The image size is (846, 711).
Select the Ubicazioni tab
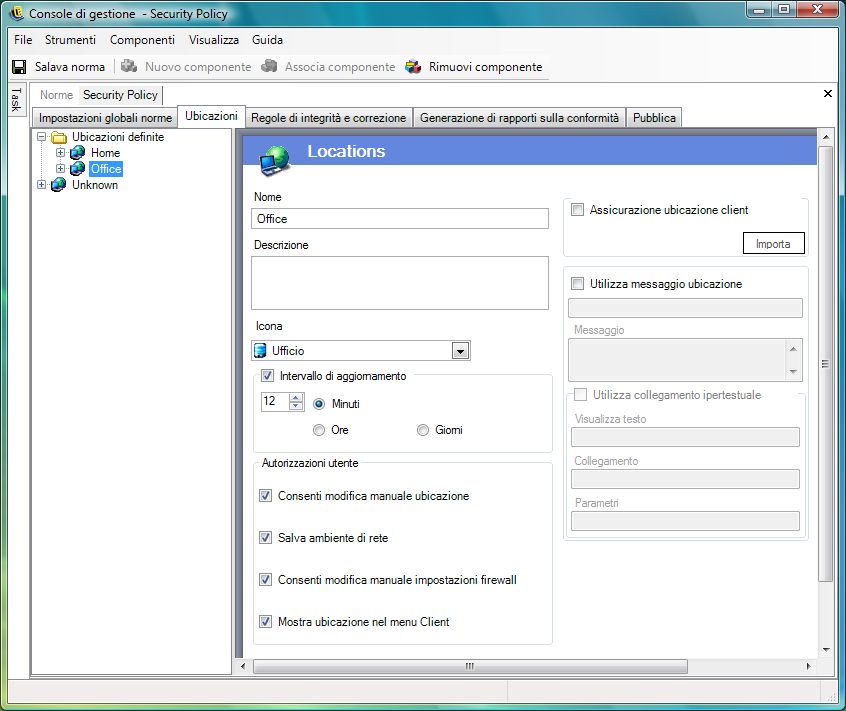point(212,116)
